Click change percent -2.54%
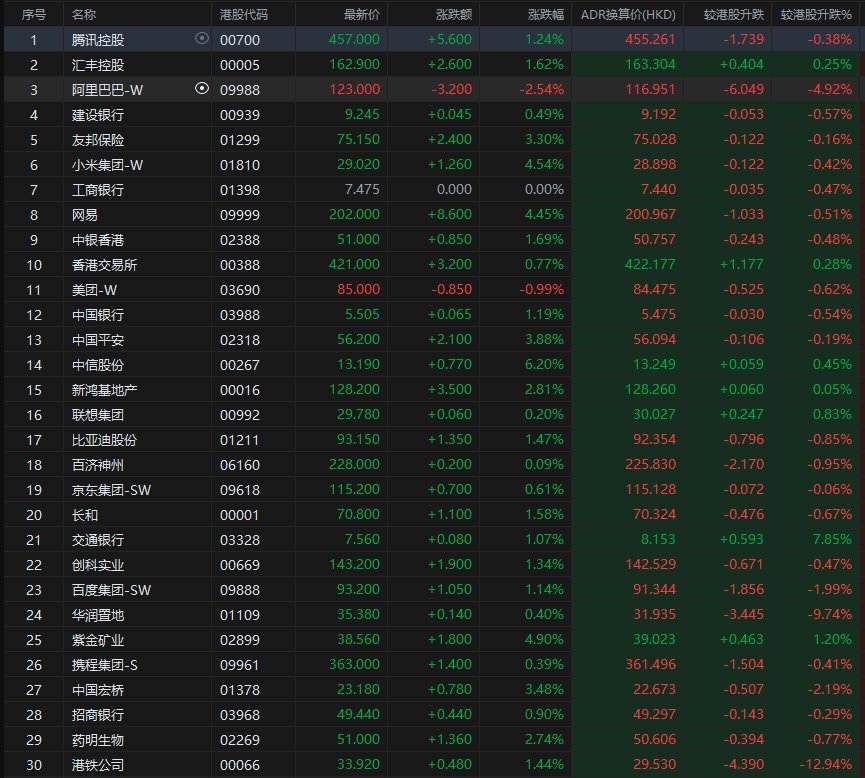 [542, 89]
